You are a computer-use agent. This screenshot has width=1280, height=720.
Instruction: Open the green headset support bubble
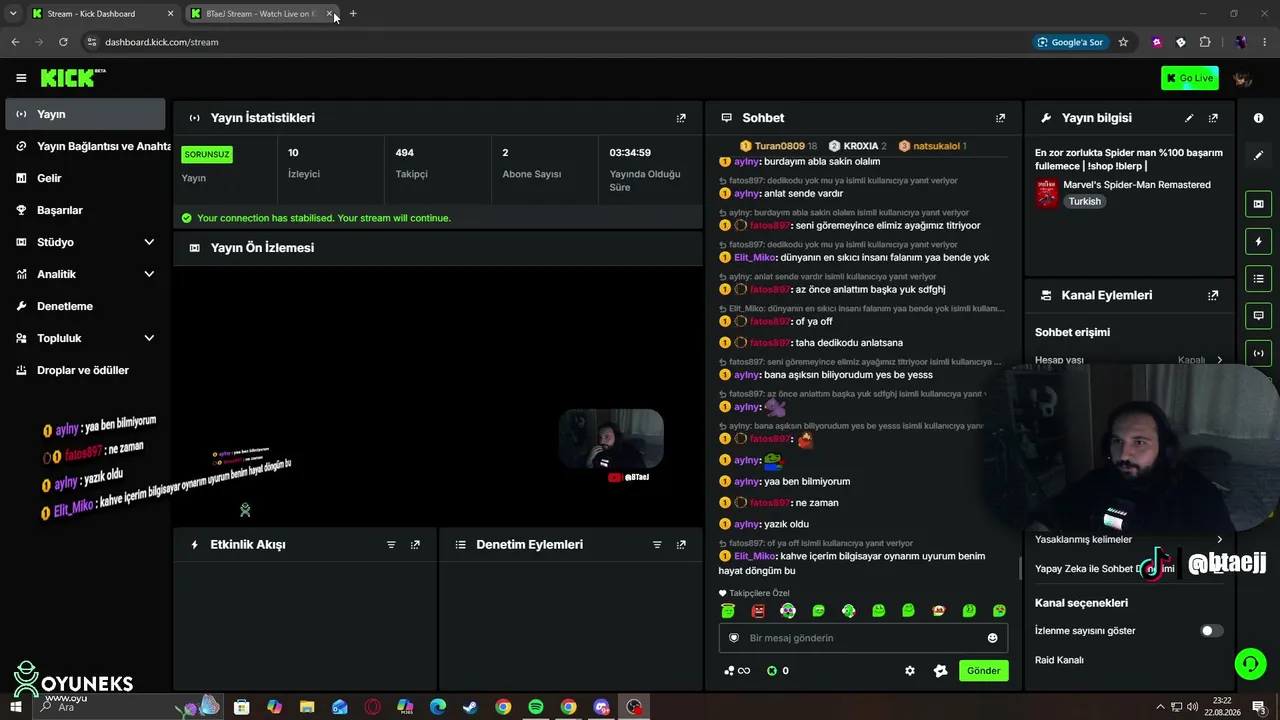click(x=1249, y=663)
